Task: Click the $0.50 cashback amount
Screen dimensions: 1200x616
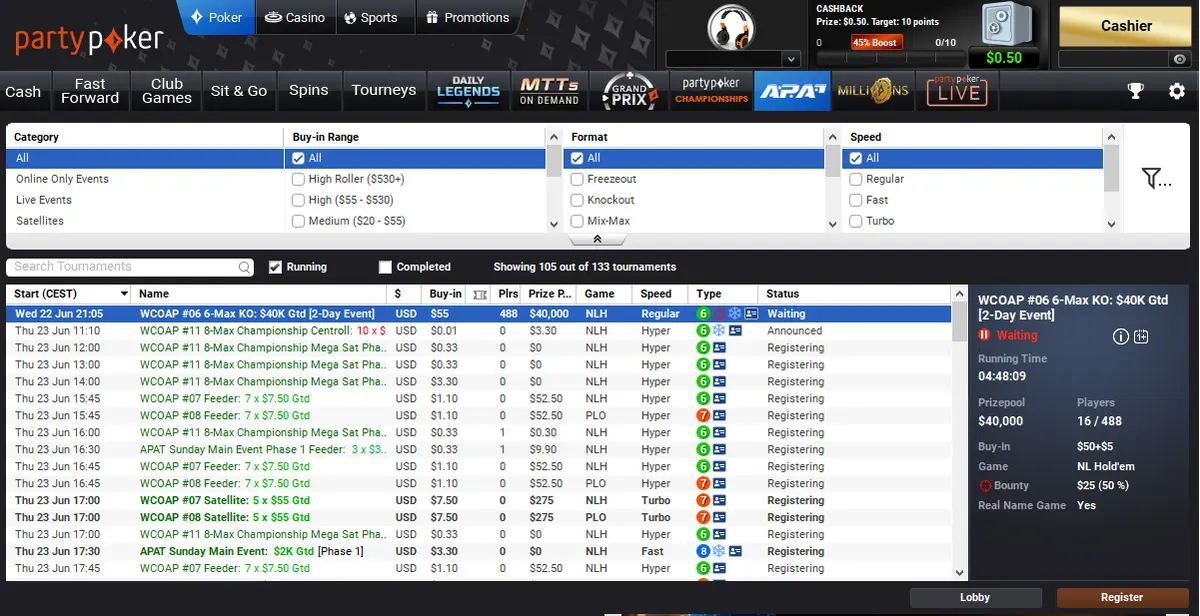Action: (x=1004, y=58)
